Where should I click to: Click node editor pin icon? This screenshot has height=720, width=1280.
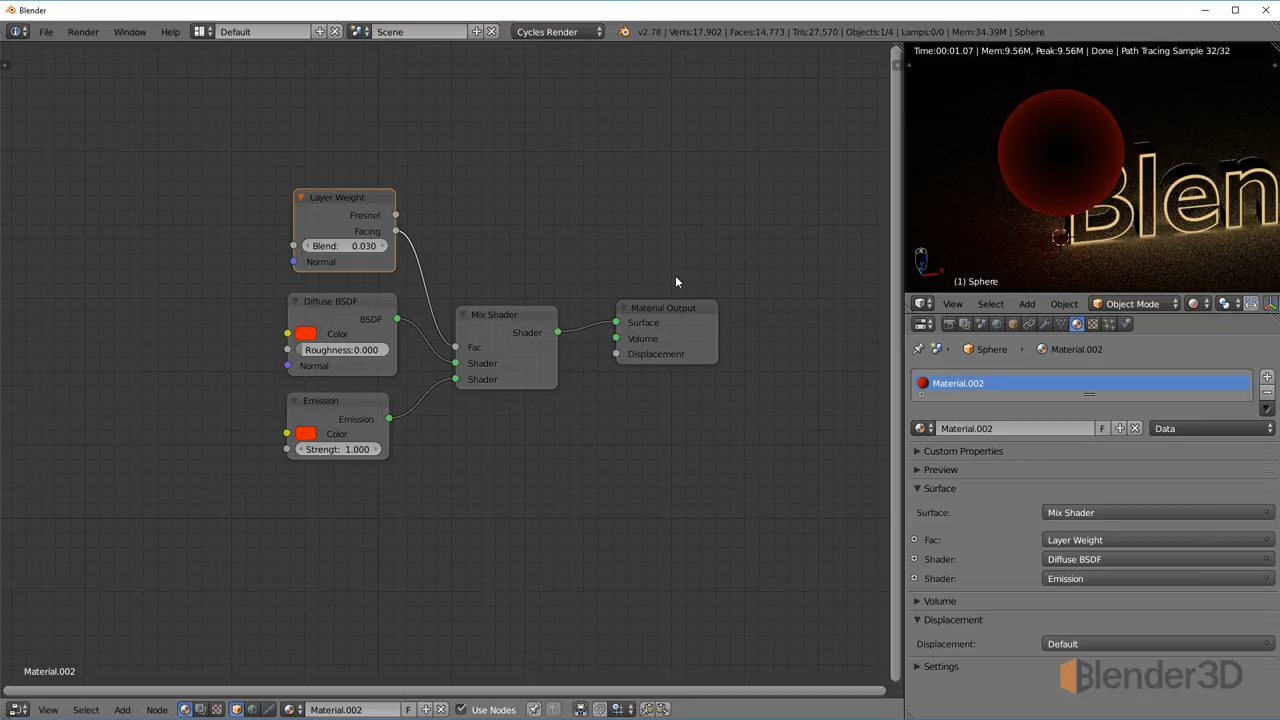(x=533, y=710)
